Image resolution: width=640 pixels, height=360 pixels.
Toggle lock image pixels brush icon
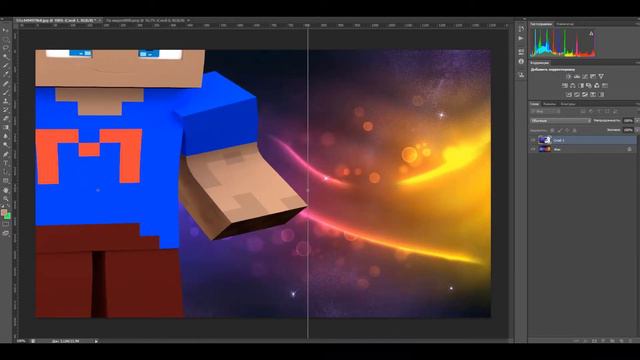click(x=560, y=130)
